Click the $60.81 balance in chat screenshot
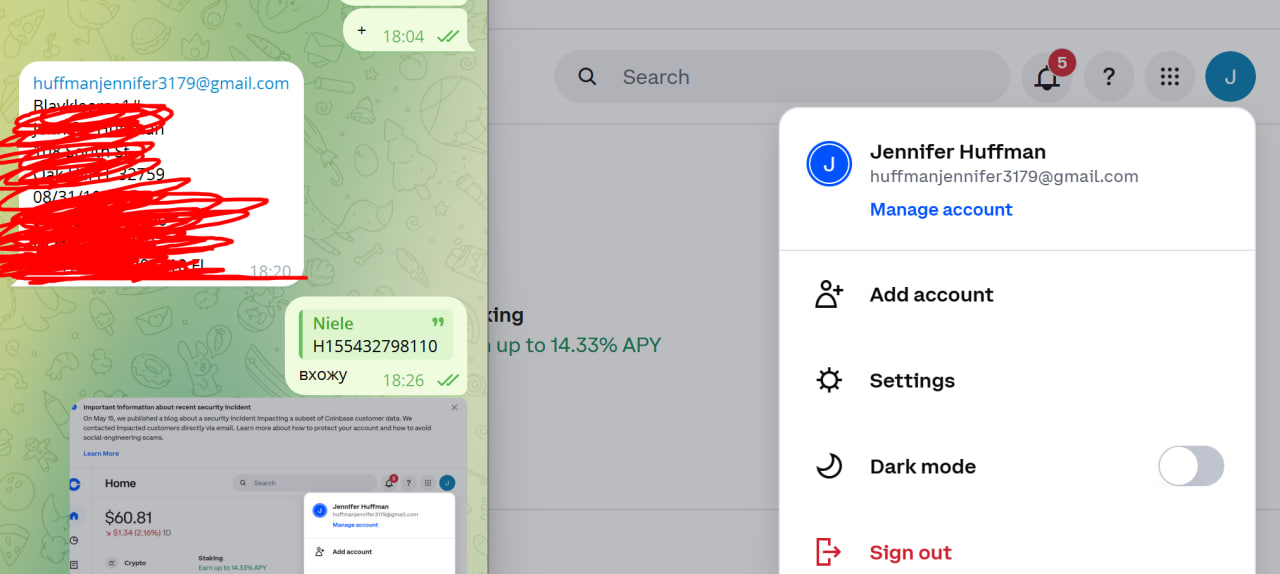This screenshot has height=574, width=1280. click(129, 517)
